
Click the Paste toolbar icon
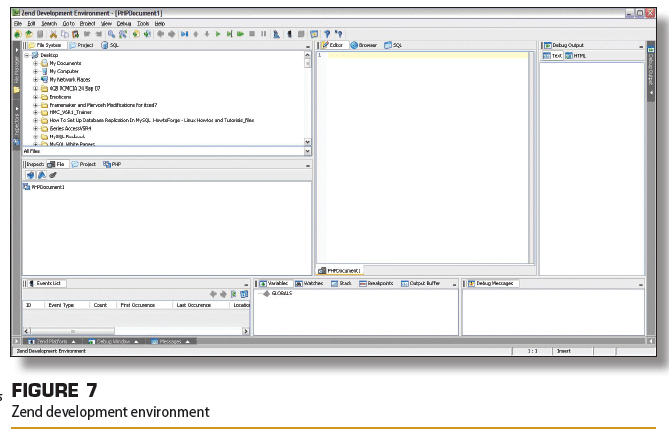coord(76,34)
